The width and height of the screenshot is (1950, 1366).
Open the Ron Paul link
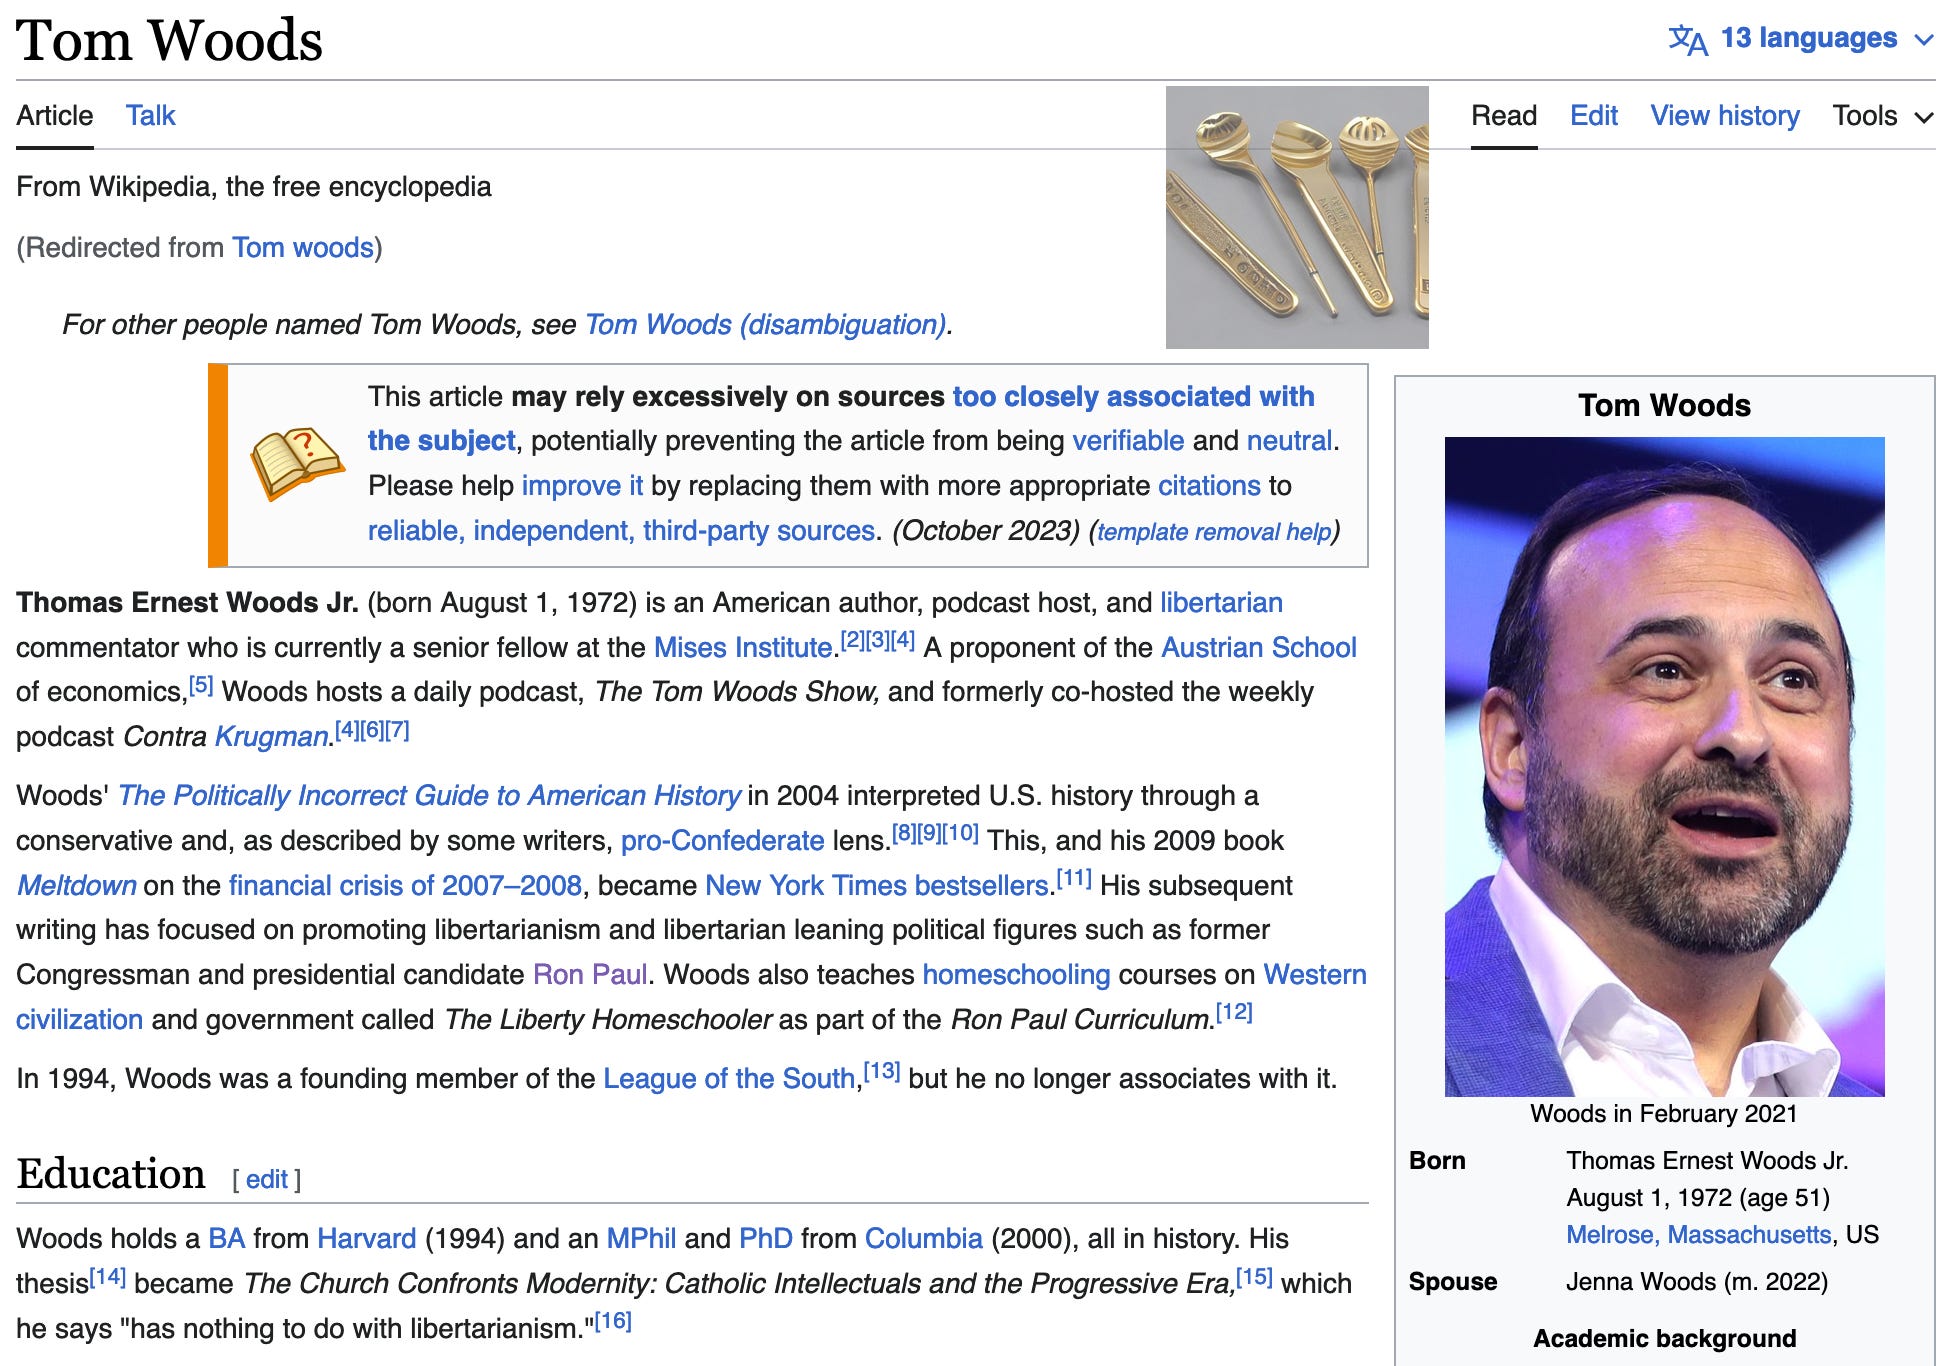point(590,975)
